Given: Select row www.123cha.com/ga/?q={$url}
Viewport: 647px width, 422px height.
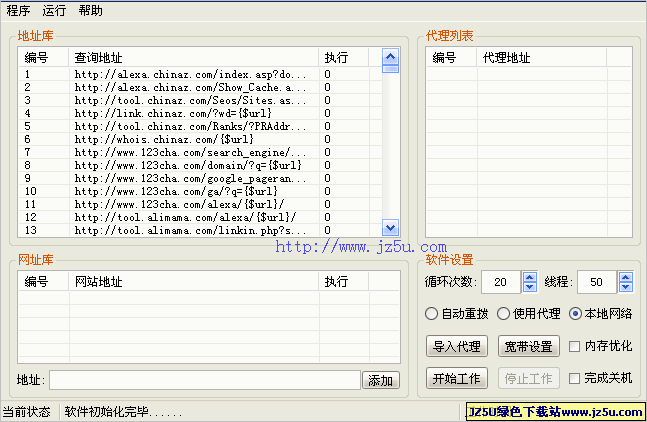Looking at the screenshot, I should 200,191.
